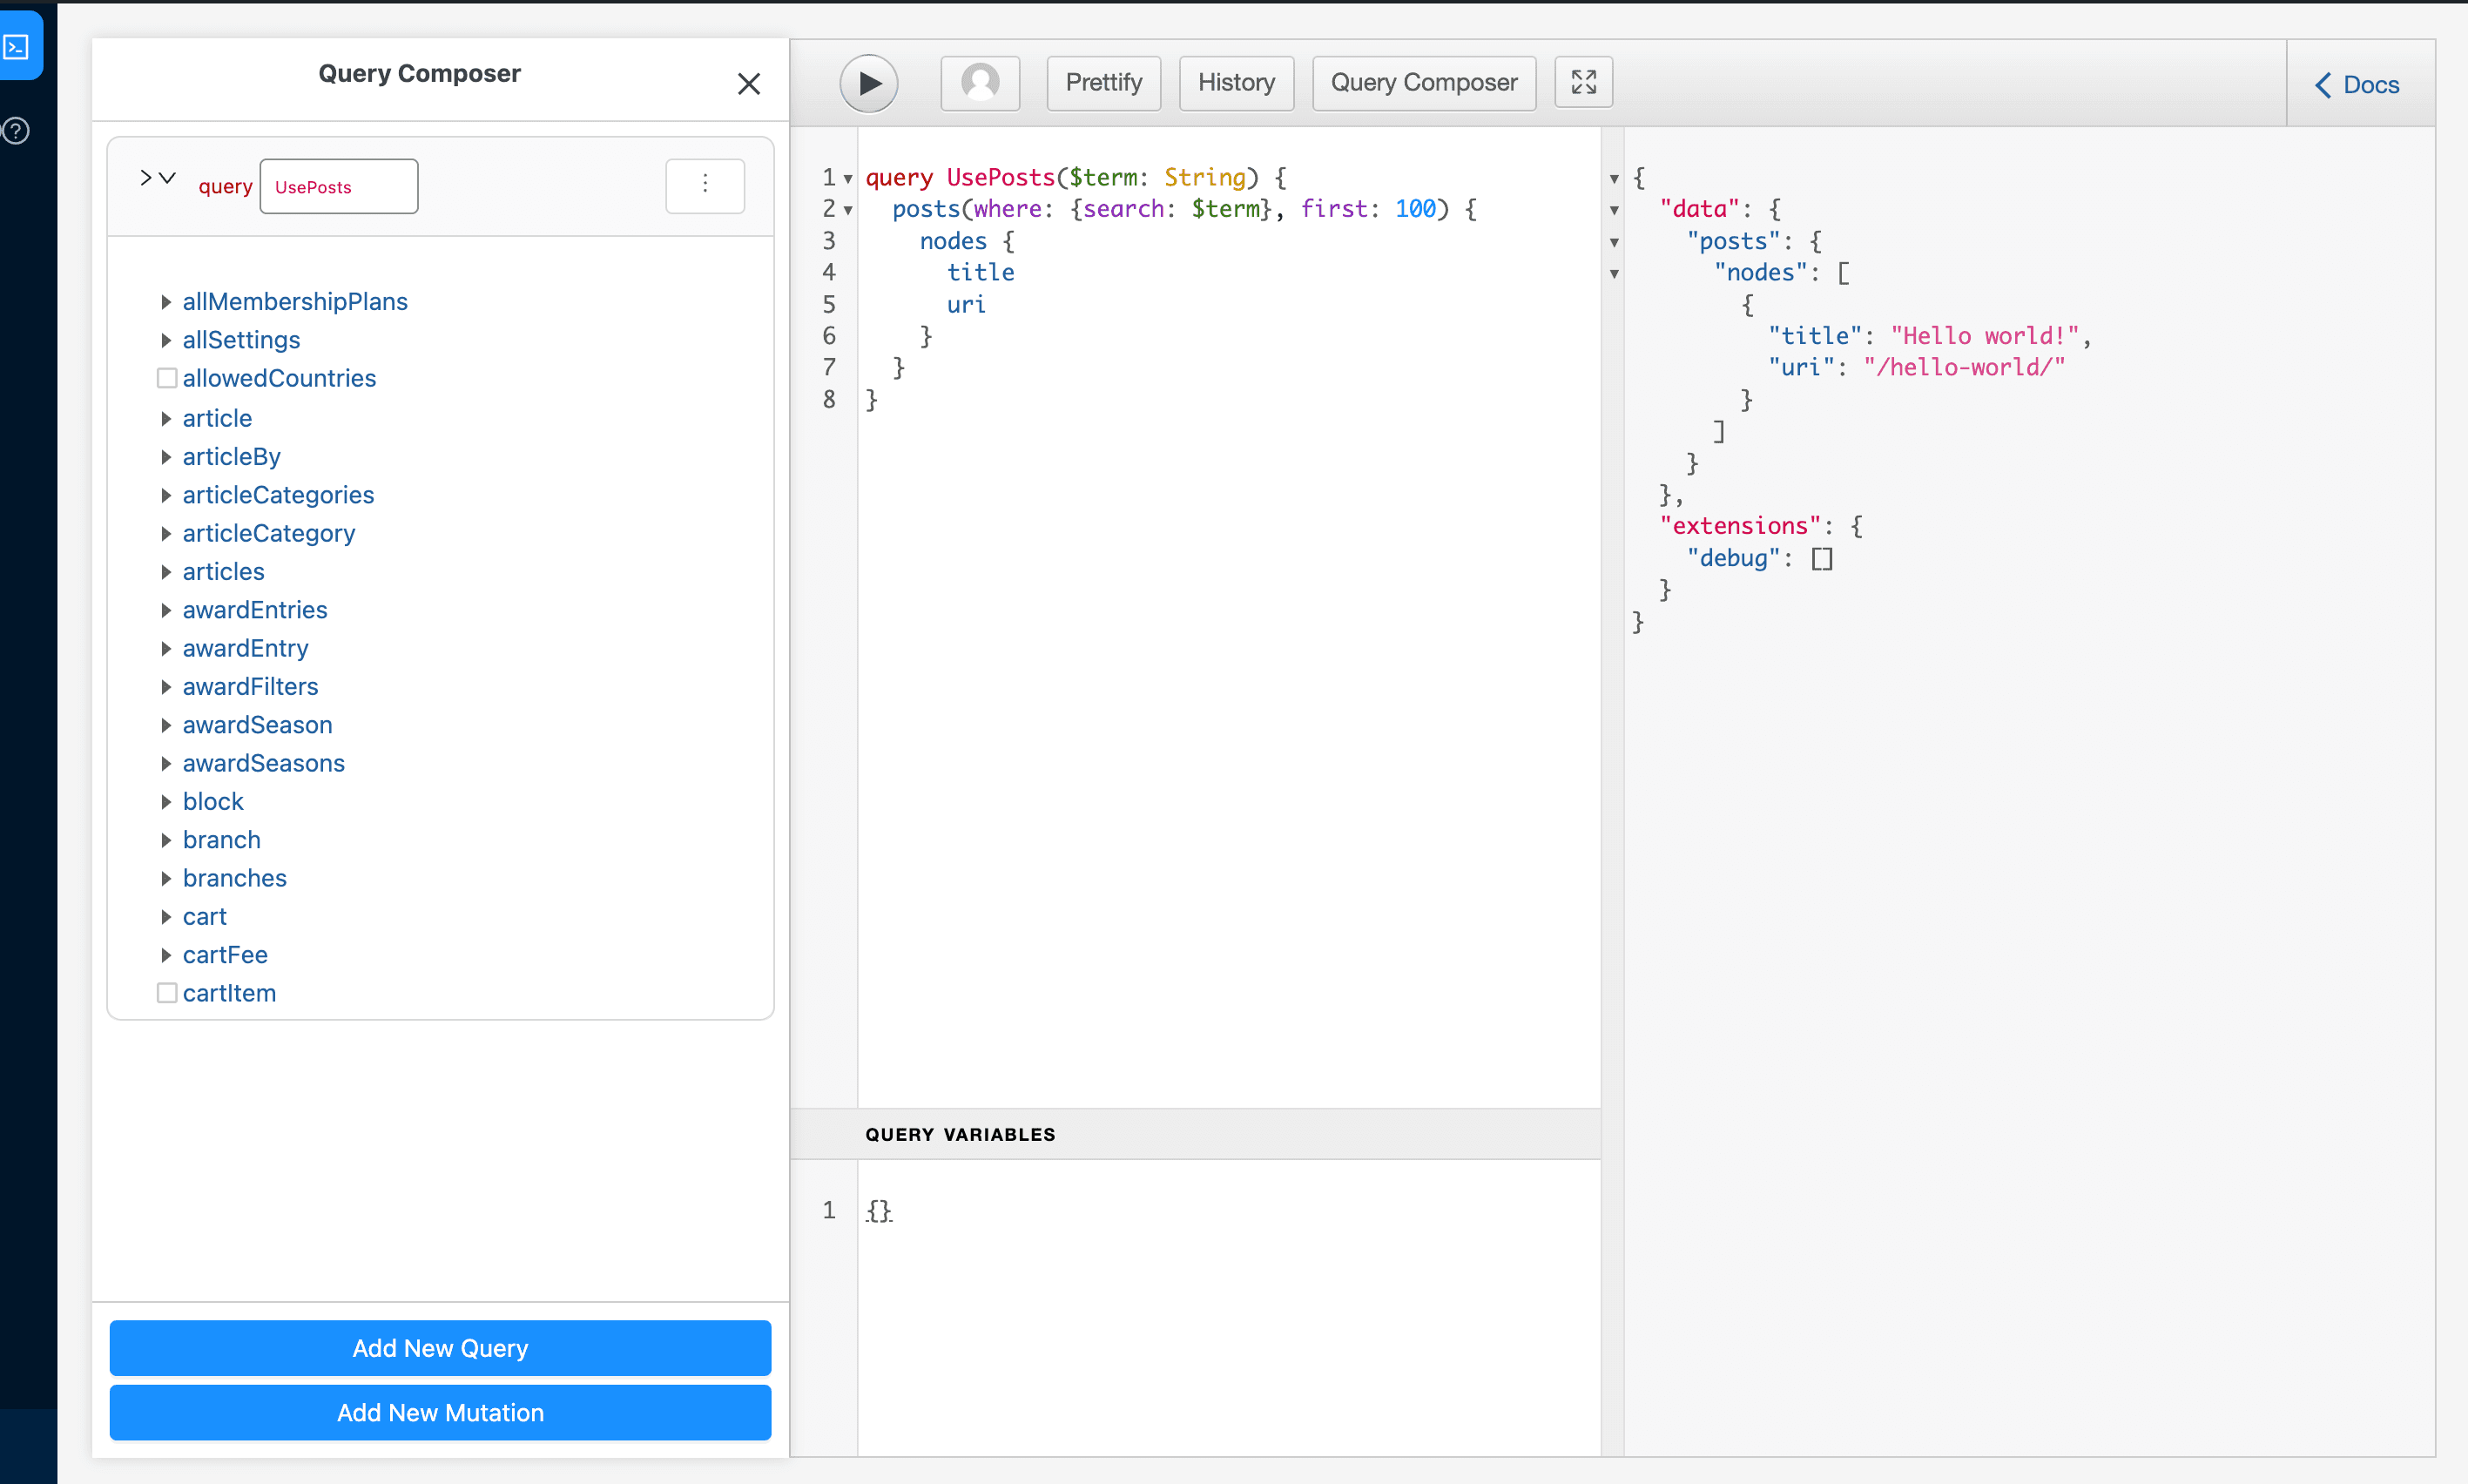2468x1484 pixels.
Task: Open the kebab menu next to UsePosts query
Action: (706, 185)
